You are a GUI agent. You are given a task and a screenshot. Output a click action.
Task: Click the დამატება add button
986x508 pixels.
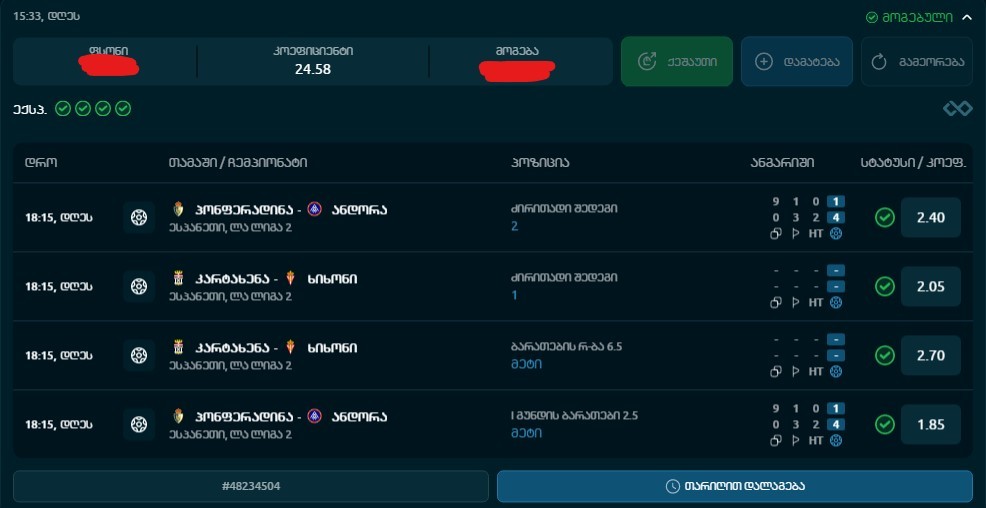[797, 61]
